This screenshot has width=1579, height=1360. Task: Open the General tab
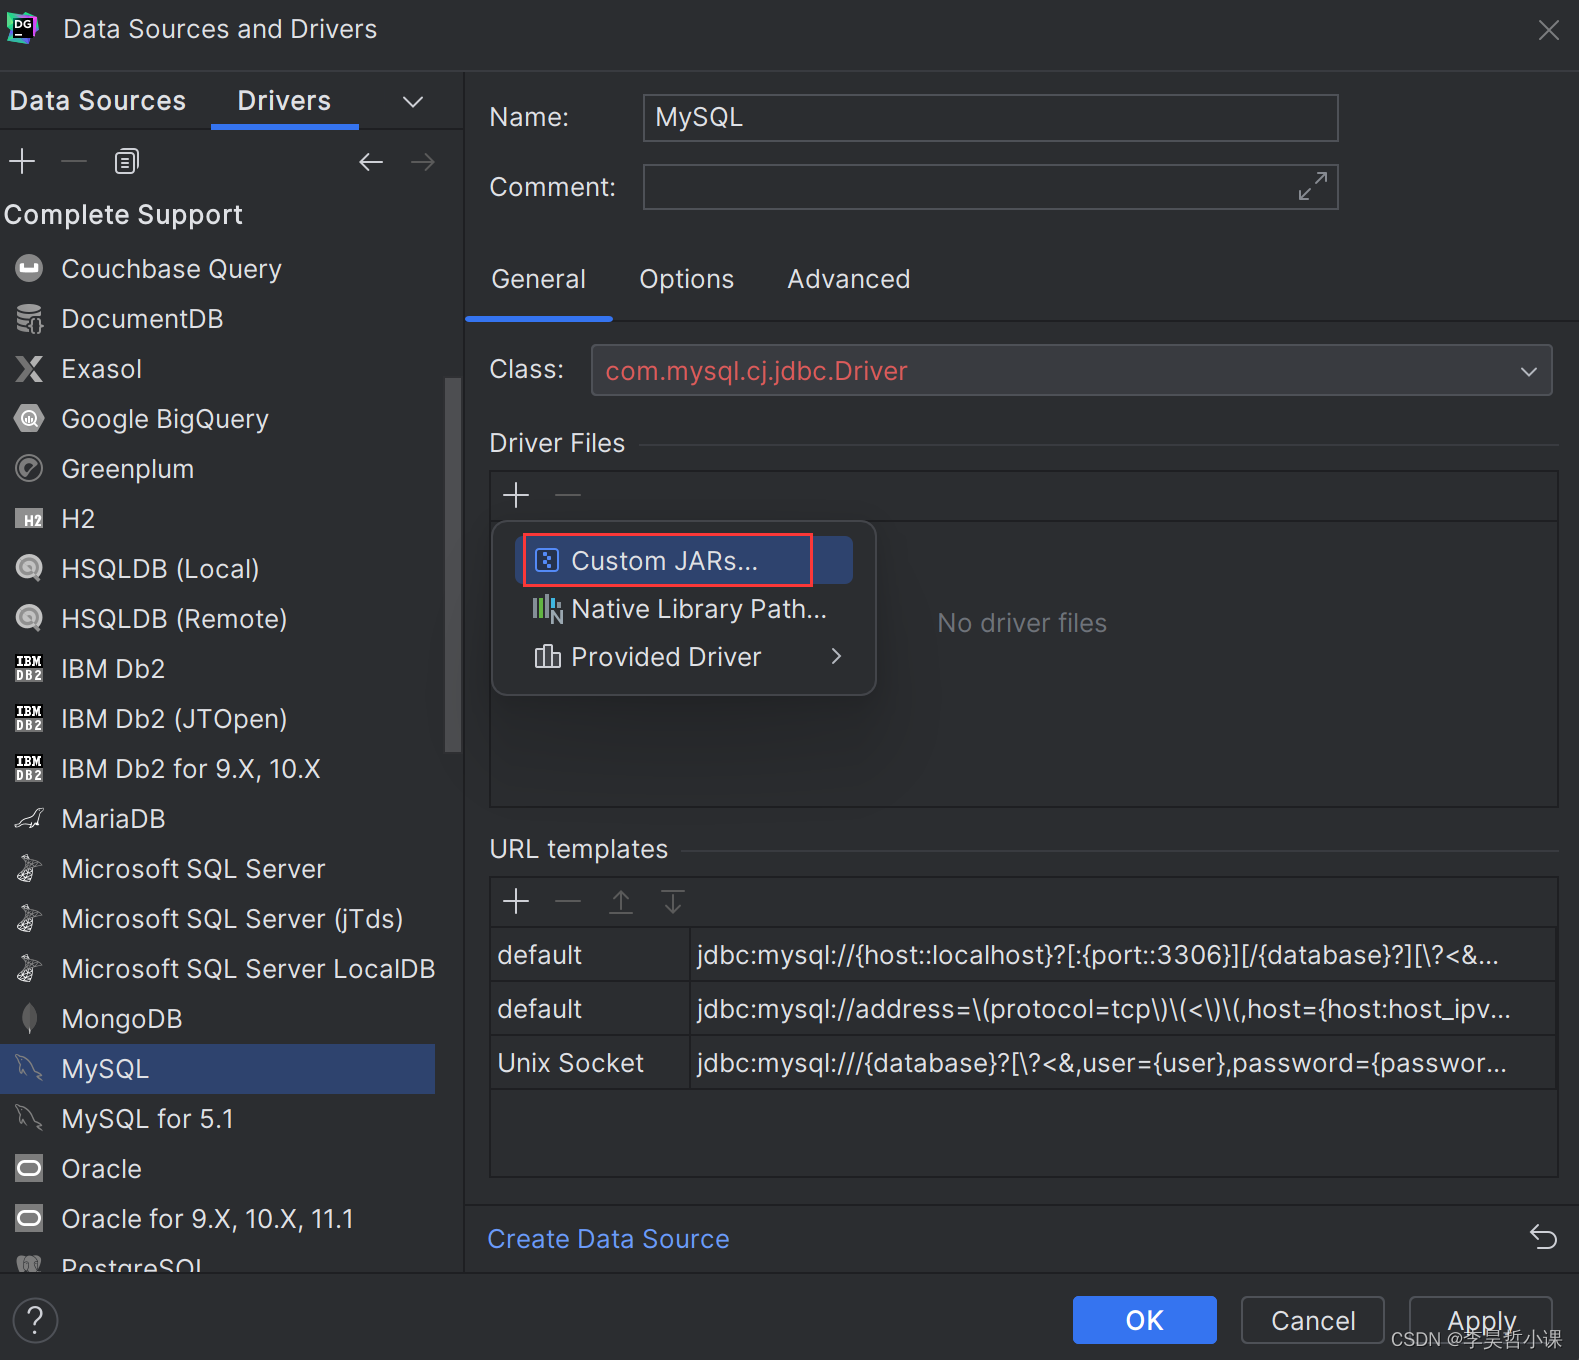click(539, 279)
